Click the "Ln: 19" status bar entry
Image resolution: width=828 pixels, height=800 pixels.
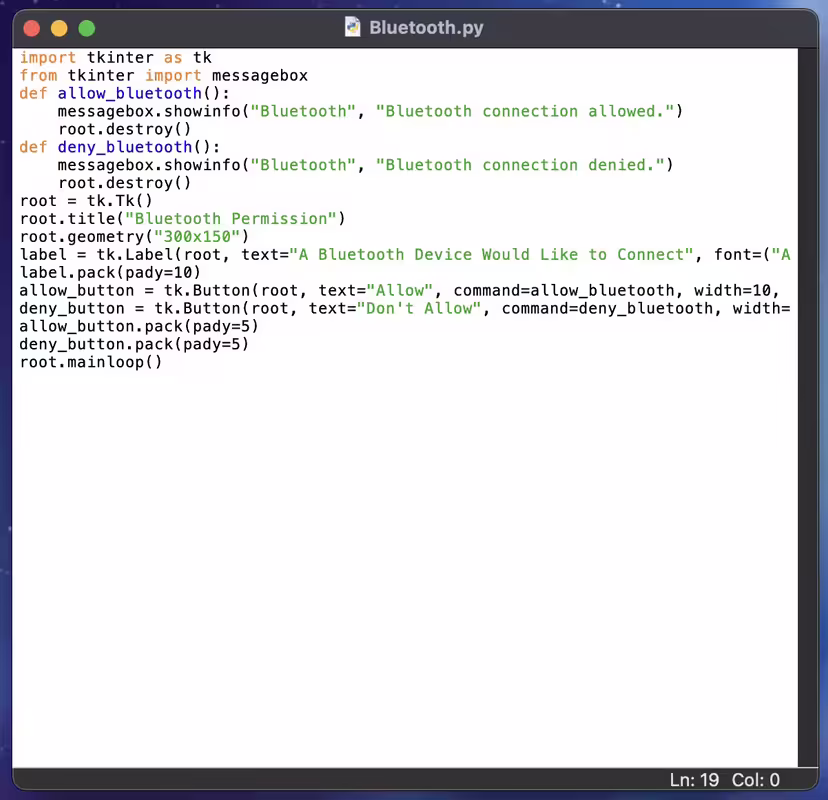(x=694, y=780)
